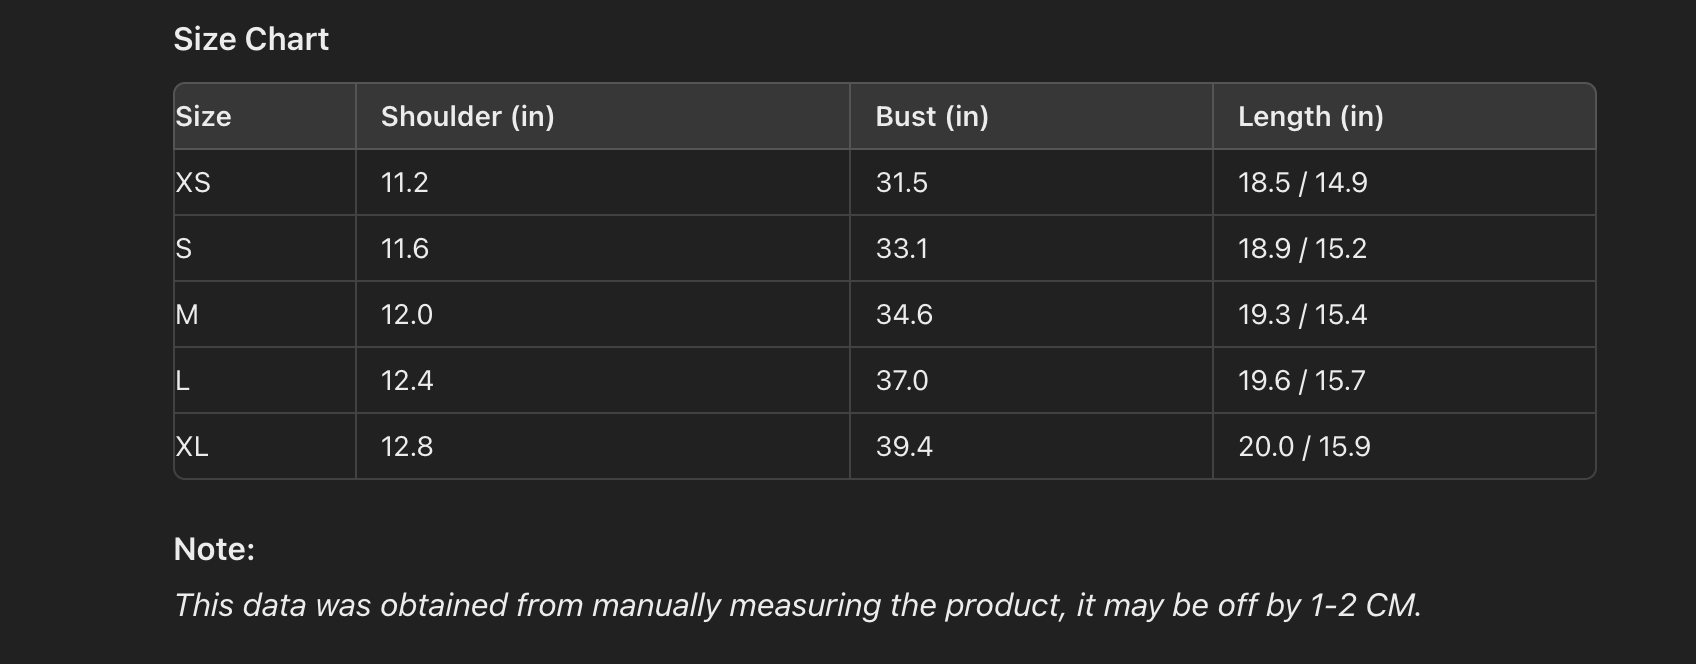The width and height of the screenshot is (1696, 664).
Task: Click shoulder value 11.2 for XS
Action: pyautogui.click(x=404, y=182)
